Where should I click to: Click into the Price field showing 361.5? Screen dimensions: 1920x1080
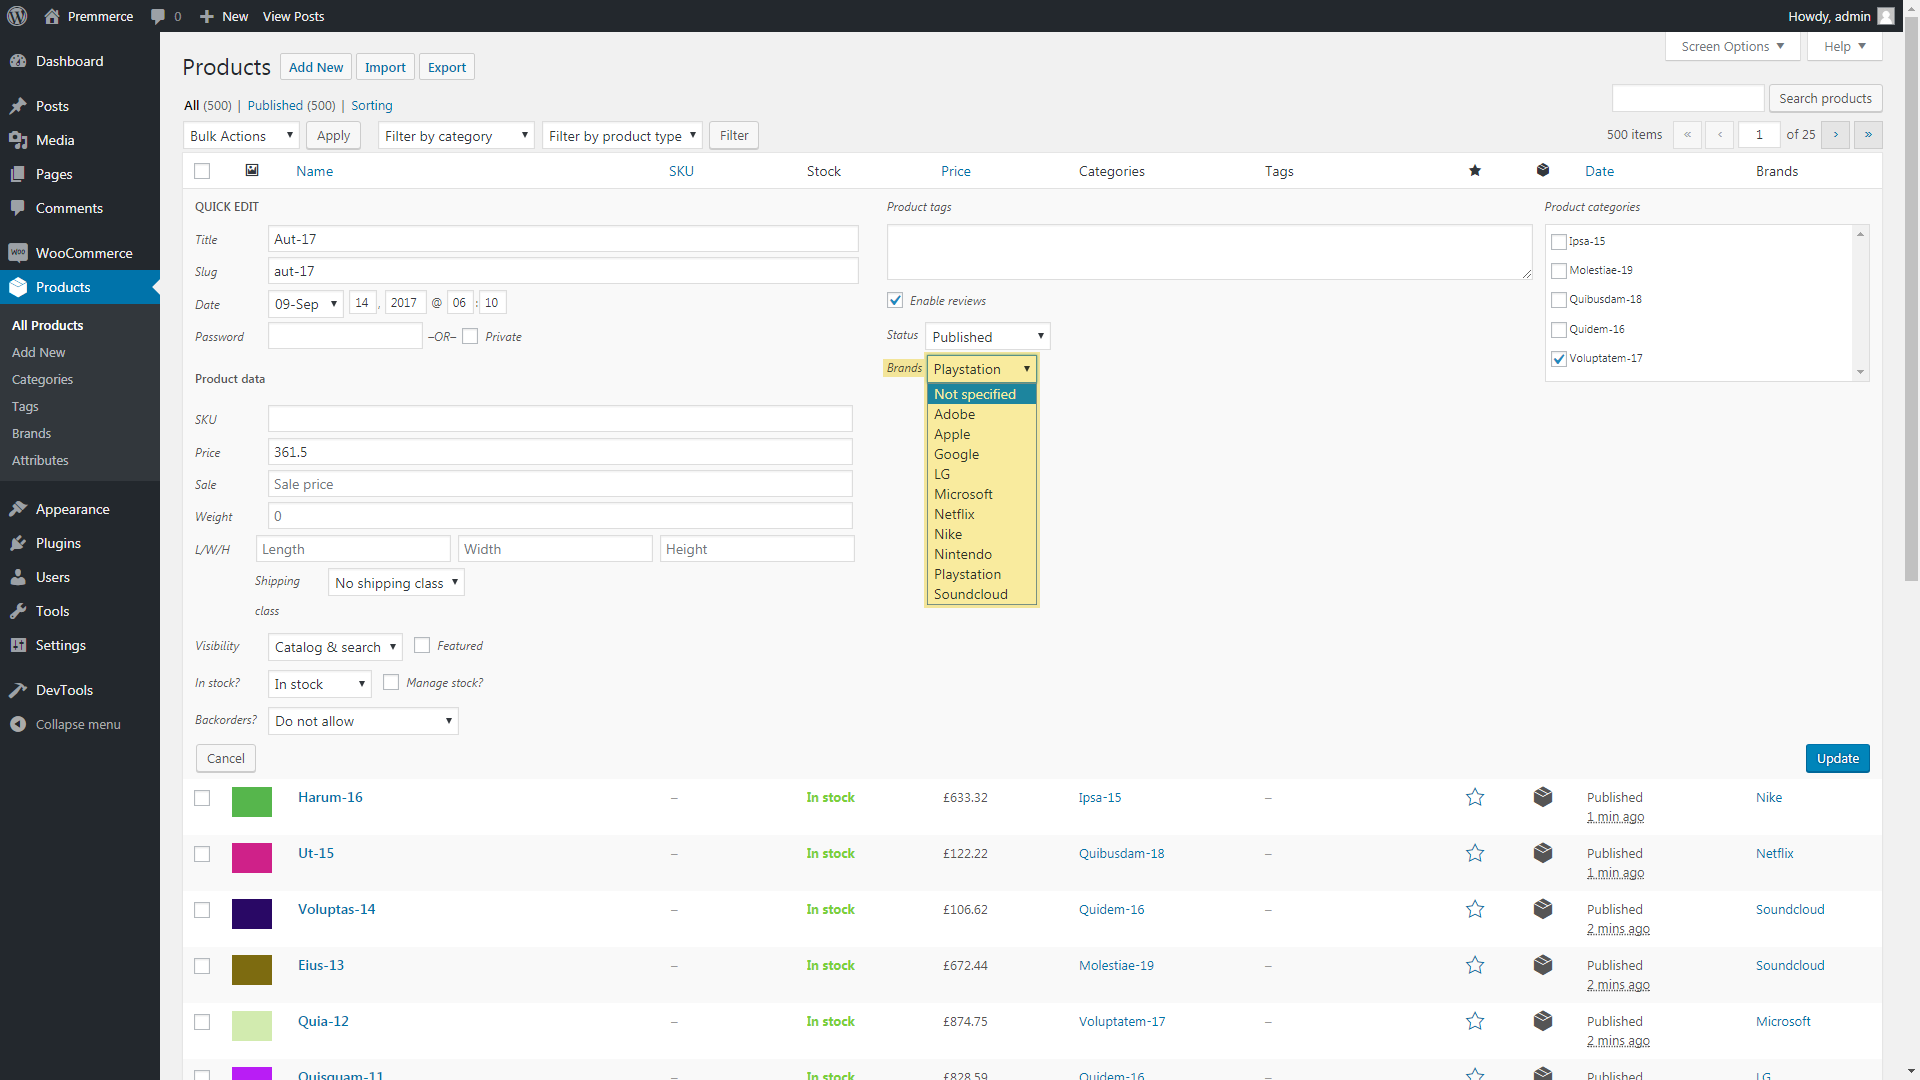click(x=560, y=452)
